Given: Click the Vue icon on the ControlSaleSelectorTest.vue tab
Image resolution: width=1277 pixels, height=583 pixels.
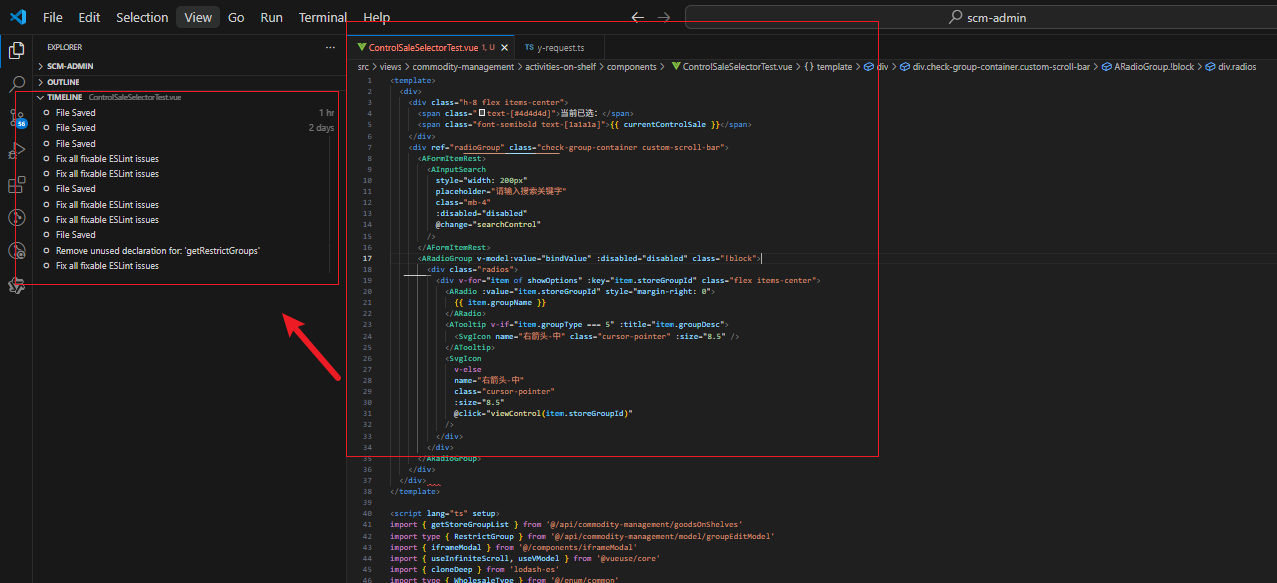Looking at the screenshot, I should pos(362,47).
